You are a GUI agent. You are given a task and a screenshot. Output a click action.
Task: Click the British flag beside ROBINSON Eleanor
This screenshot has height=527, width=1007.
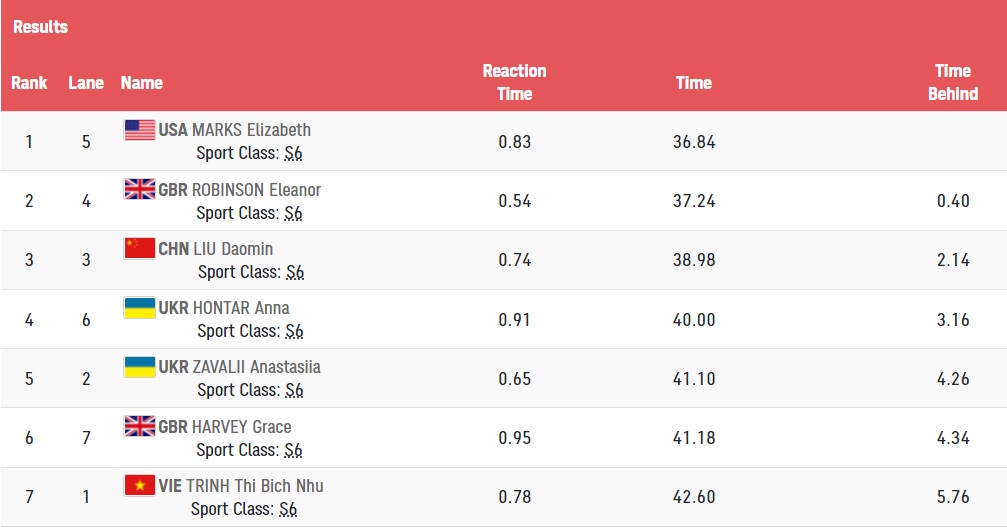click(139, 189)
